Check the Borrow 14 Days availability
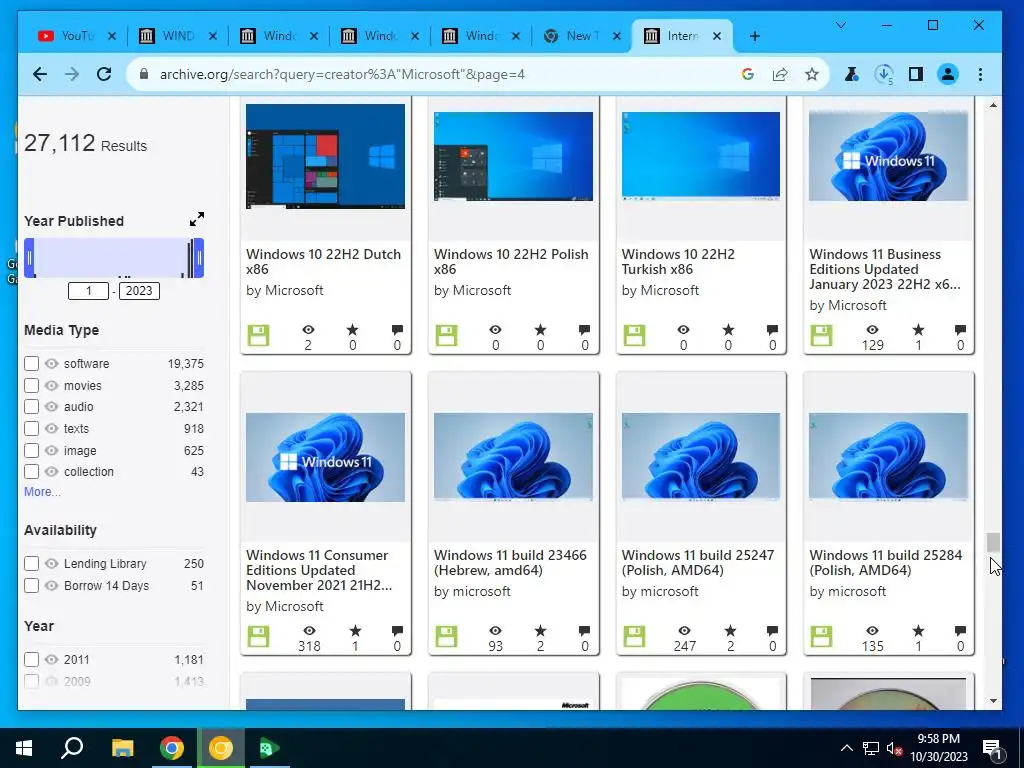 click(31, 586)
